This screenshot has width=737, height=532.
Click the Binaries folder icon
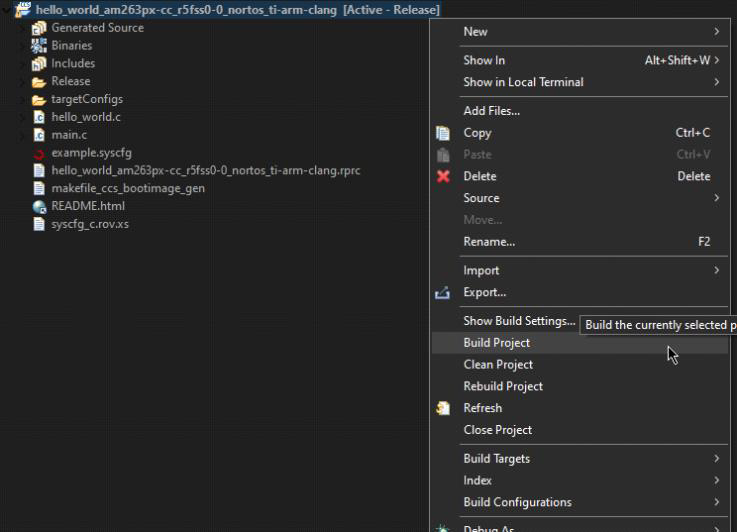click(40, 46)
